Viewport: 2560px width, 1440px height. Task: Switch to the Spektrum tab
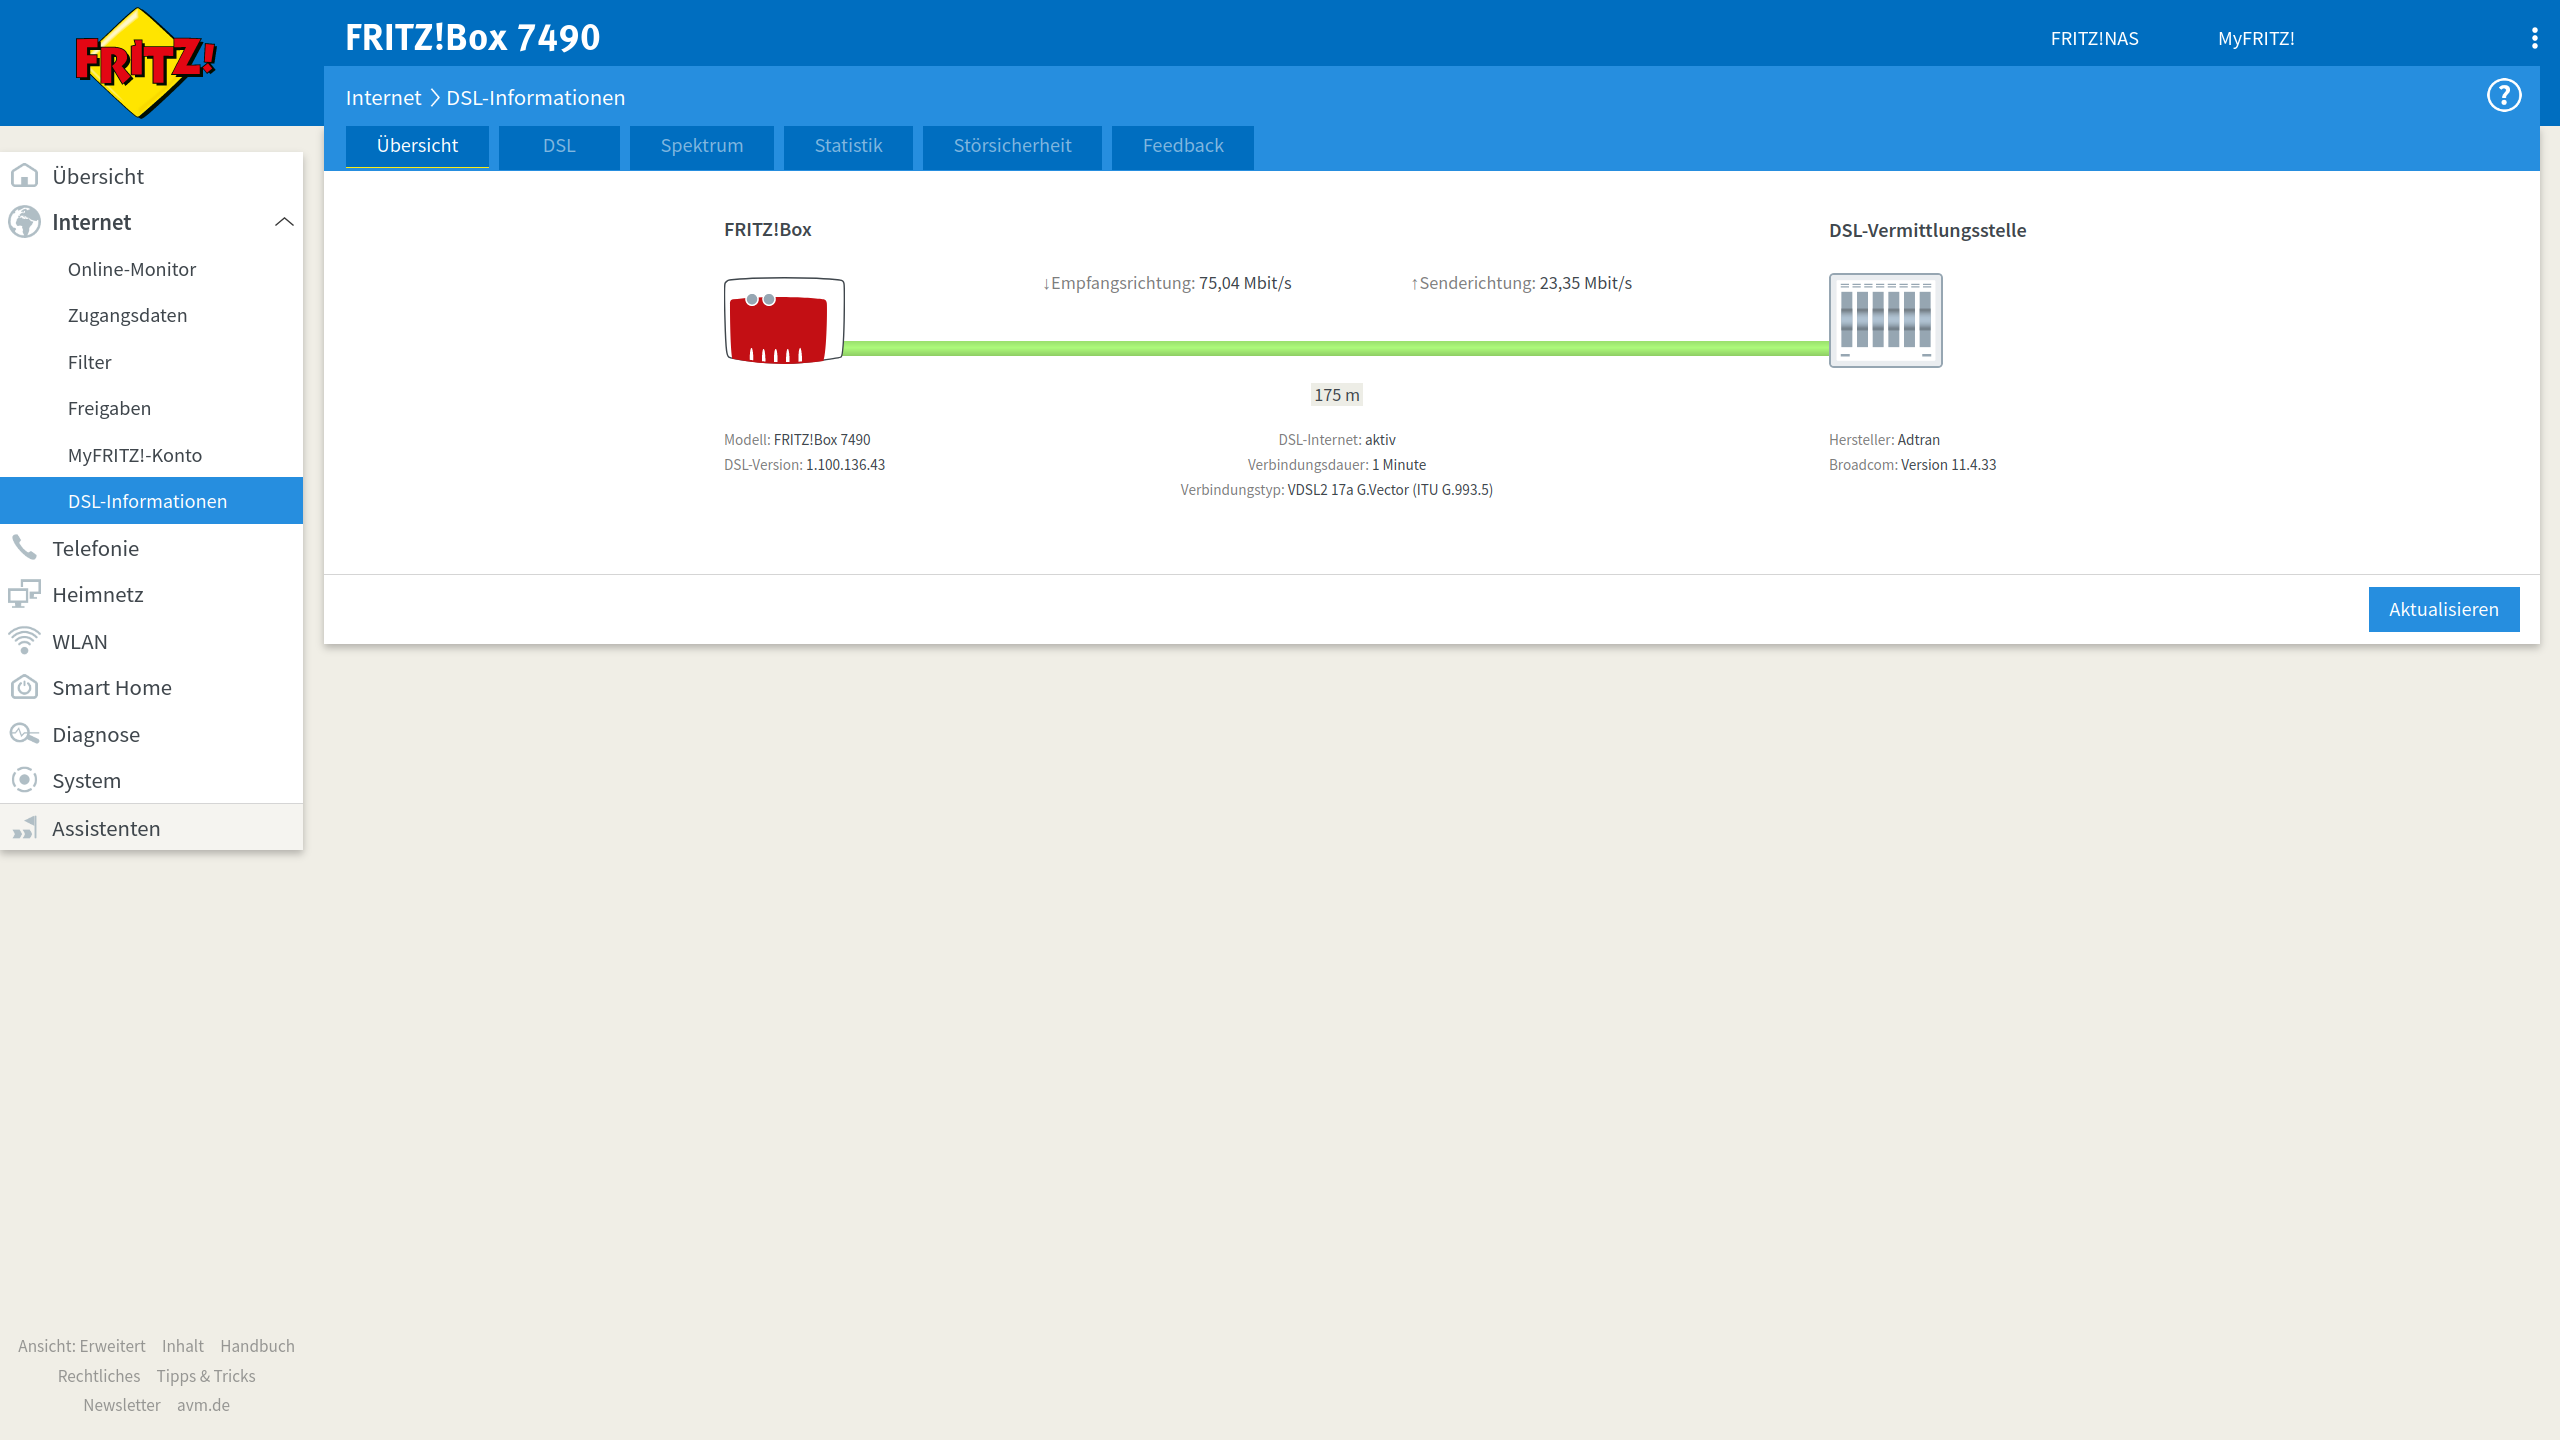click(702, 146)
